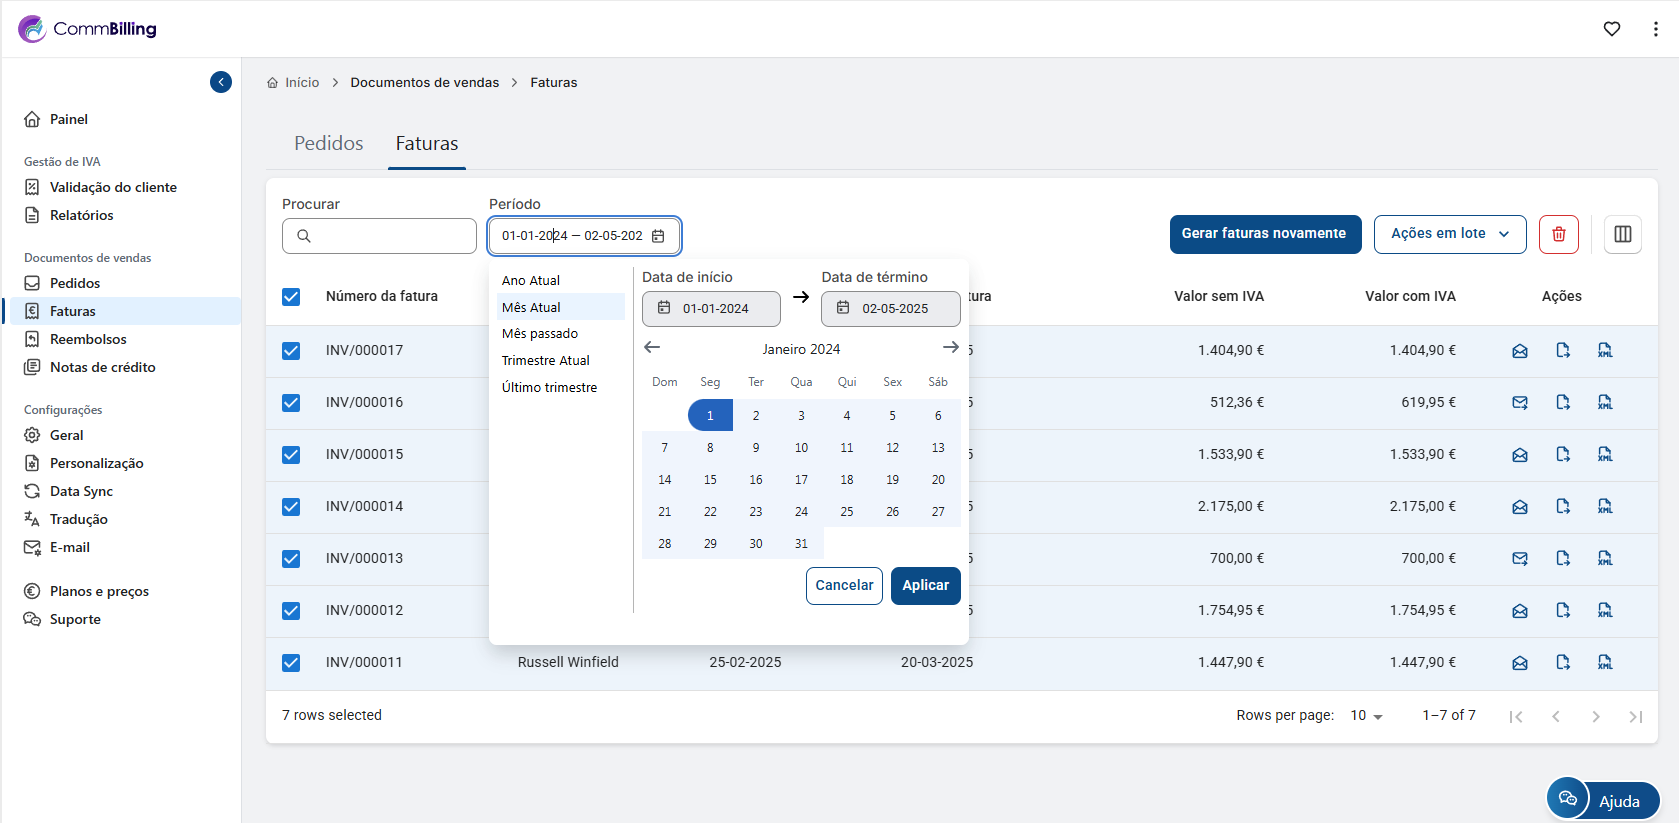Viewport: 1679px width, 823px height.
Task: Deselect the INV/000012 row checkbox
Action: pos(291,611)
